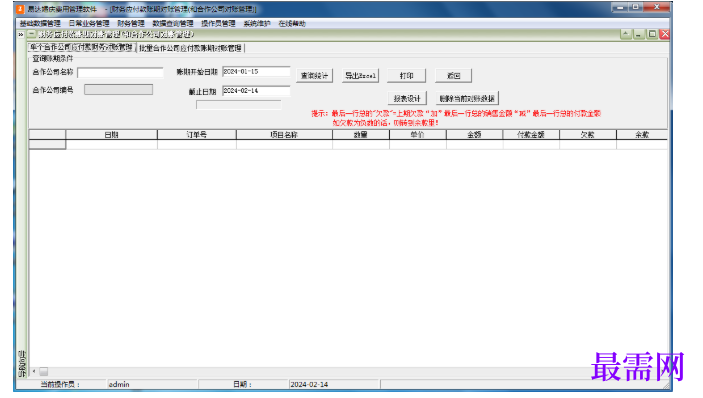Click the 余款 column header
The width and height of the screenshot is (703, 398).
[x=642, y=134]
